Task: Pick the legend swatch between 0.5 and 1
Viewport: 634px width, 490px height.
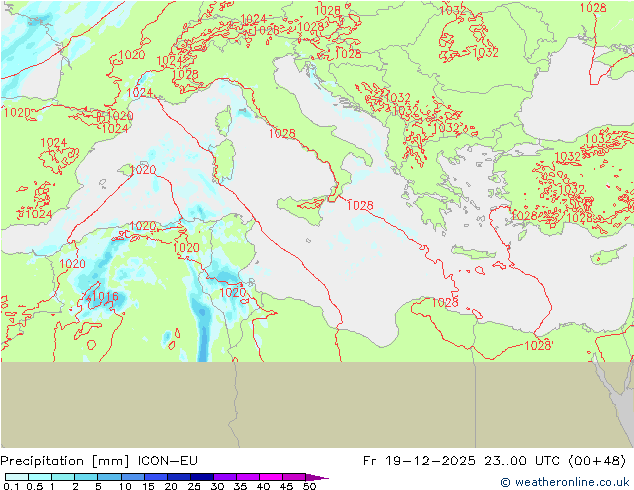Action: pyautogui.click(x=40, y=477)
